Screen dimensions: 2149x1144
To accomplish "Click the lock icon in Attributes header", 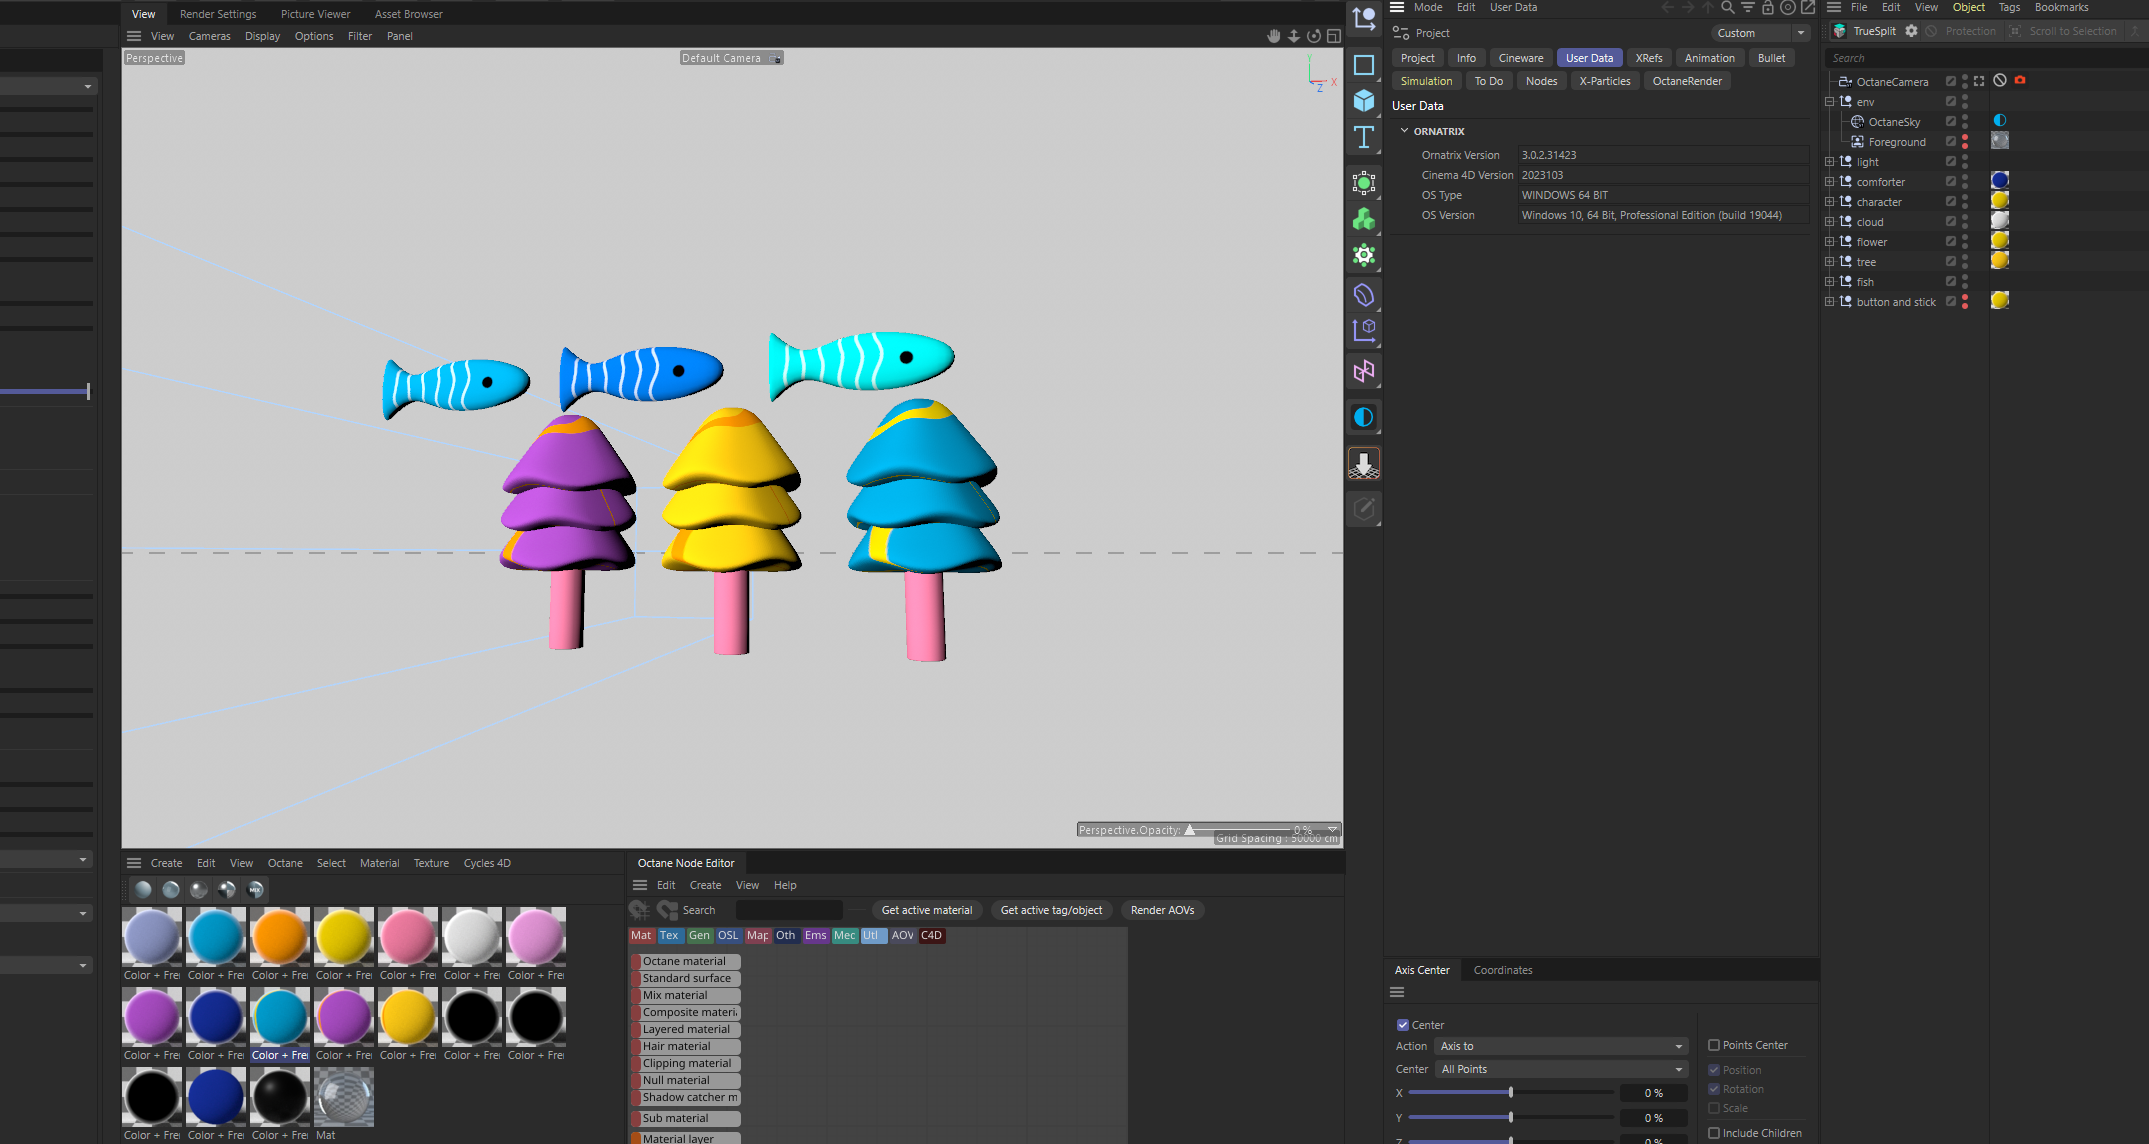I will 1767,8.
